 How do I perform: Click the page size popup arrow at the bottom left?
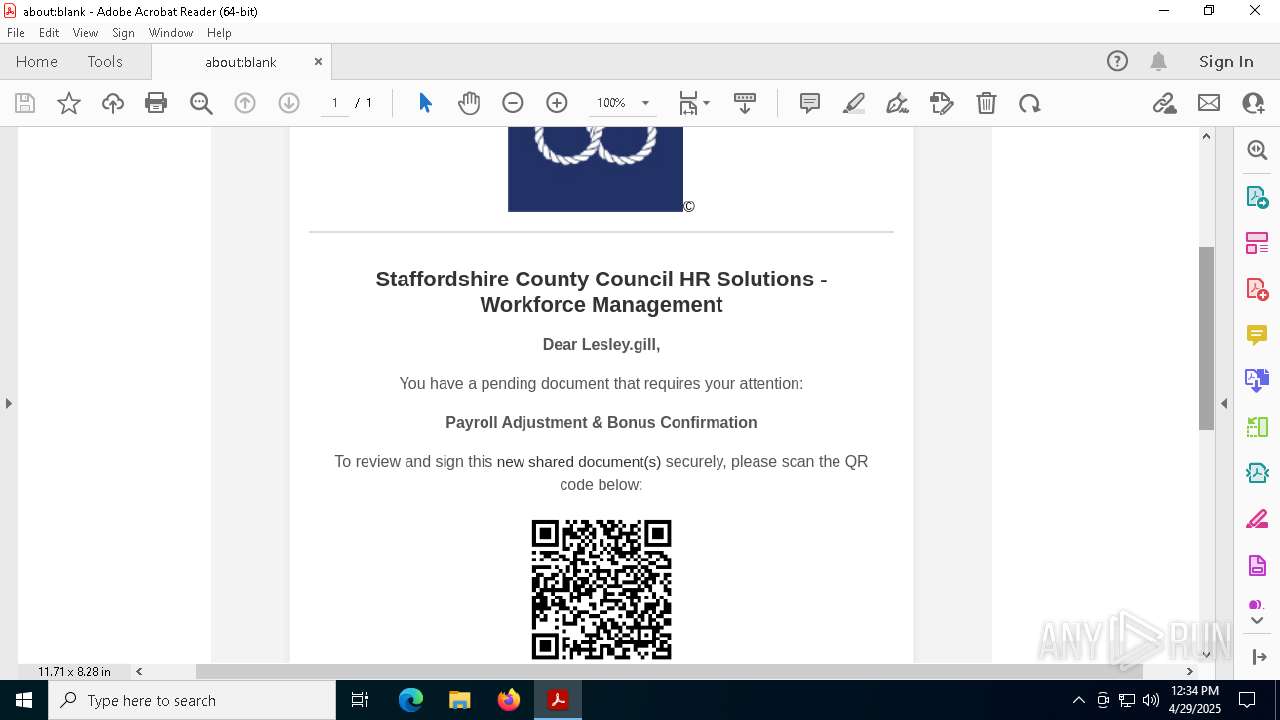(139, 672)
